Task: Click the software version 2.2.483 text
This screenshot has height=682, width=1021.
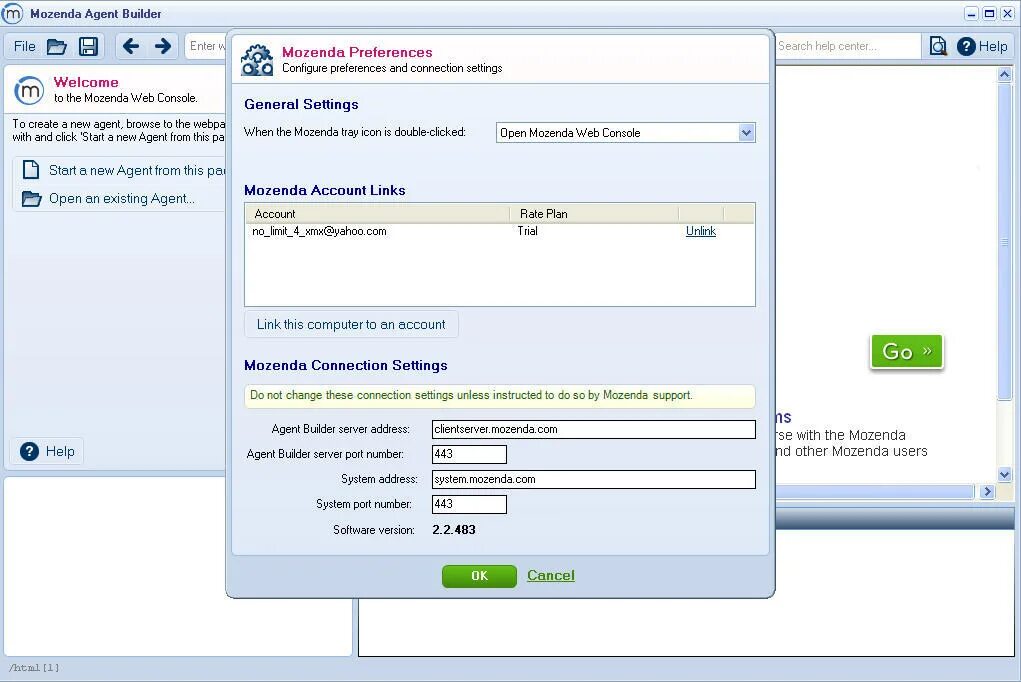Action: click(x=454, y=530)
